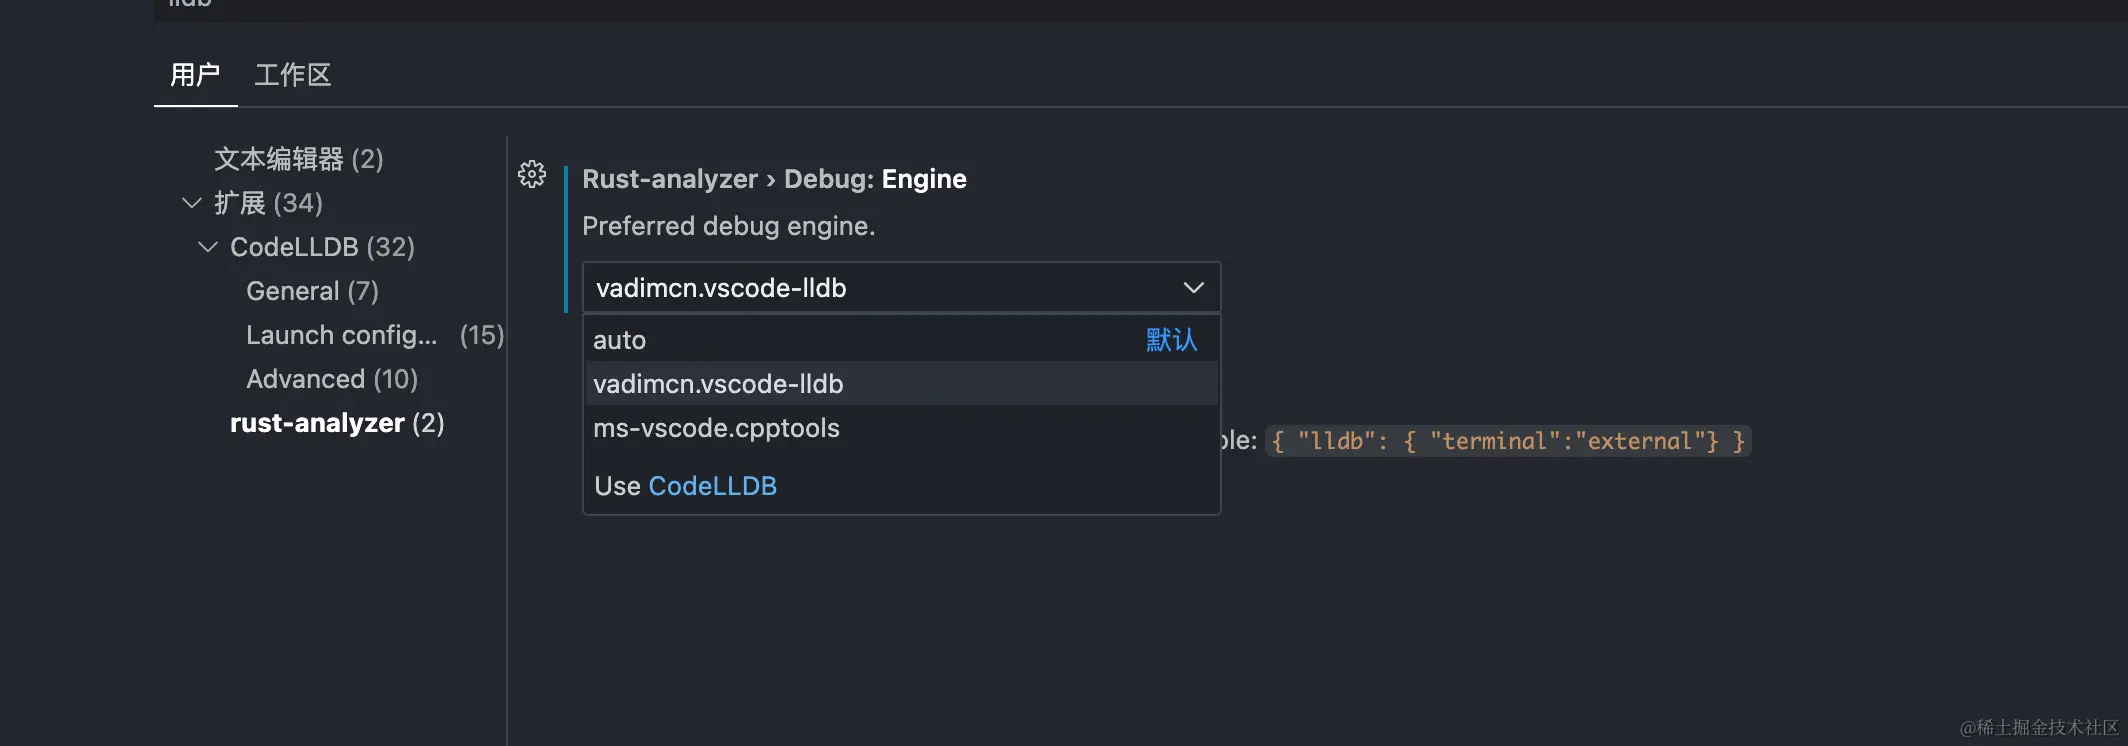
Task: Click the 默认 label beside auto
Action: [1171, 340]
